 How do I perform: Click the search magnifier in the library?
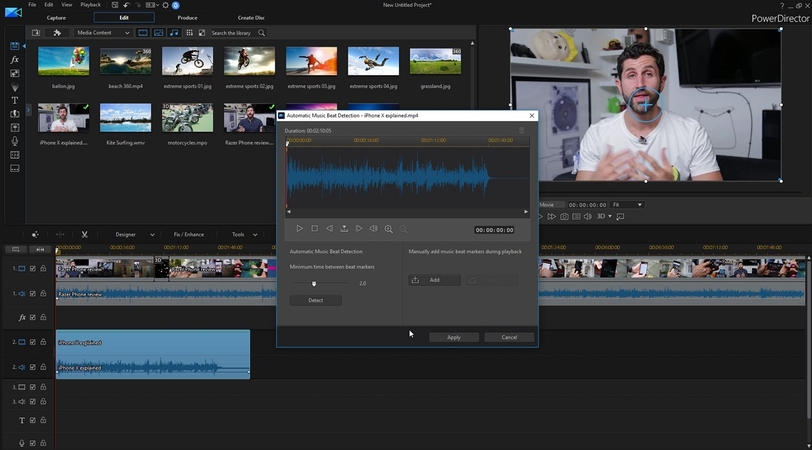(x=262, y=33)
